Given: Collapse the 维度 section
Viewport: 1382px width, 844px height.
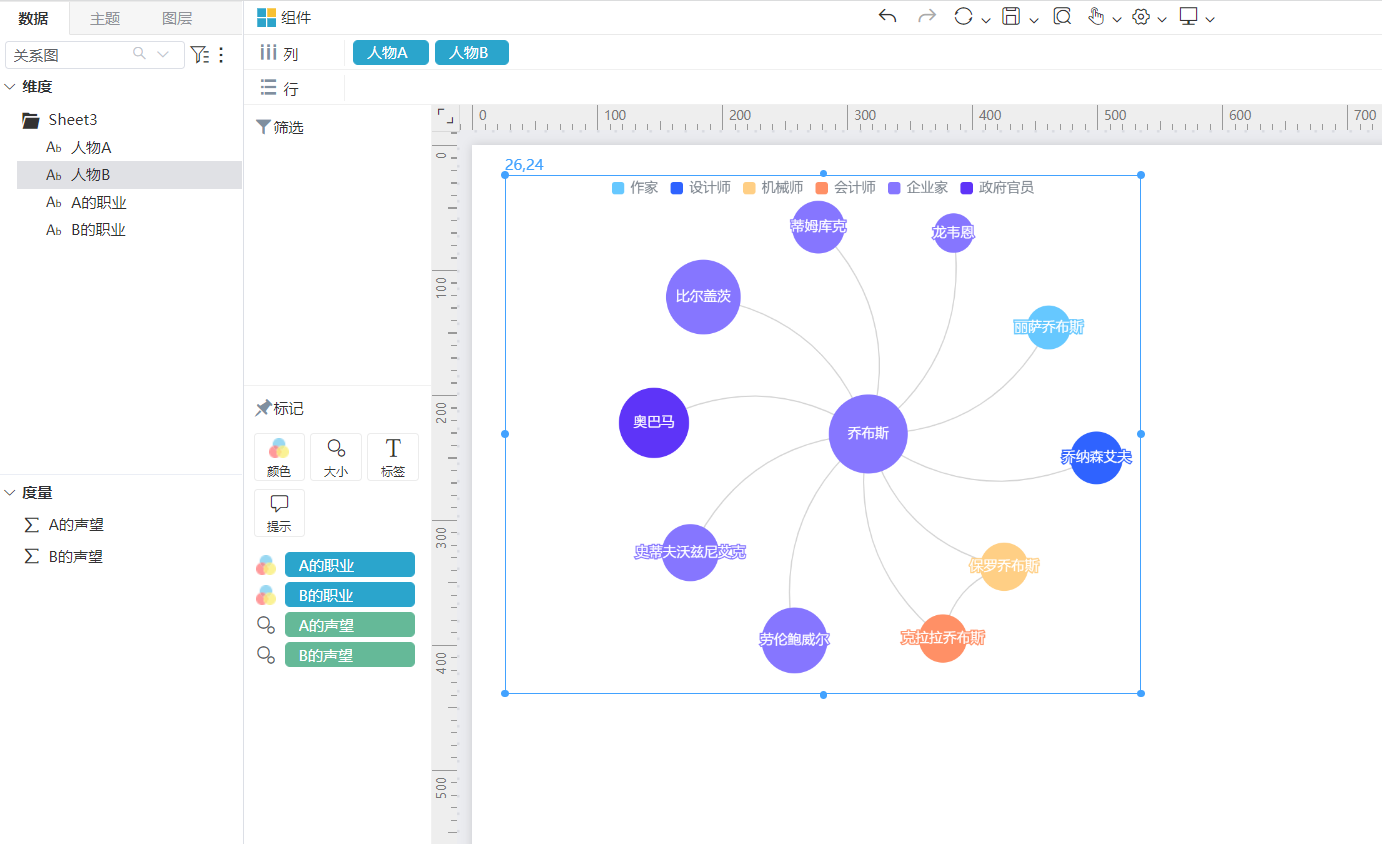Looking at the screenshot, I should click(x=10, y=87).
